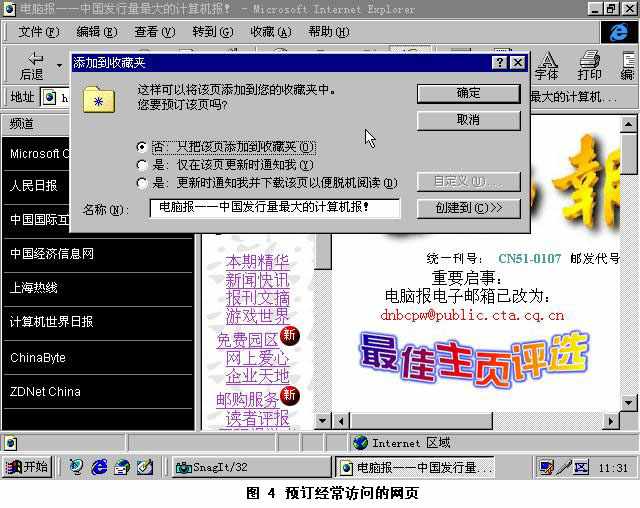Click the status bar page icon
The width and height of the screenshot is (640, 508).
point(11,443)
